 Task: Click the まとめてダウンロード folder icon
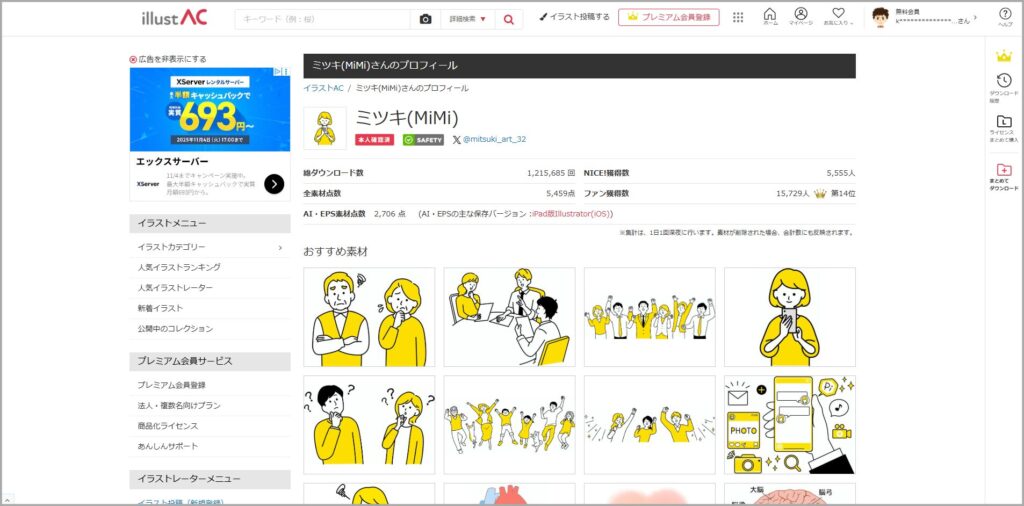click(x=1003, y=175)
